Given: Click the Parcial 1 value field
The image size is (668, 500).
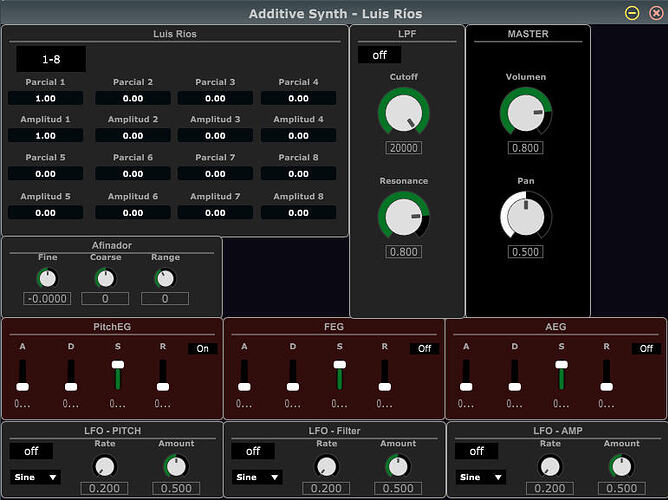Looking at the screenshot, I should coord(46,98).
